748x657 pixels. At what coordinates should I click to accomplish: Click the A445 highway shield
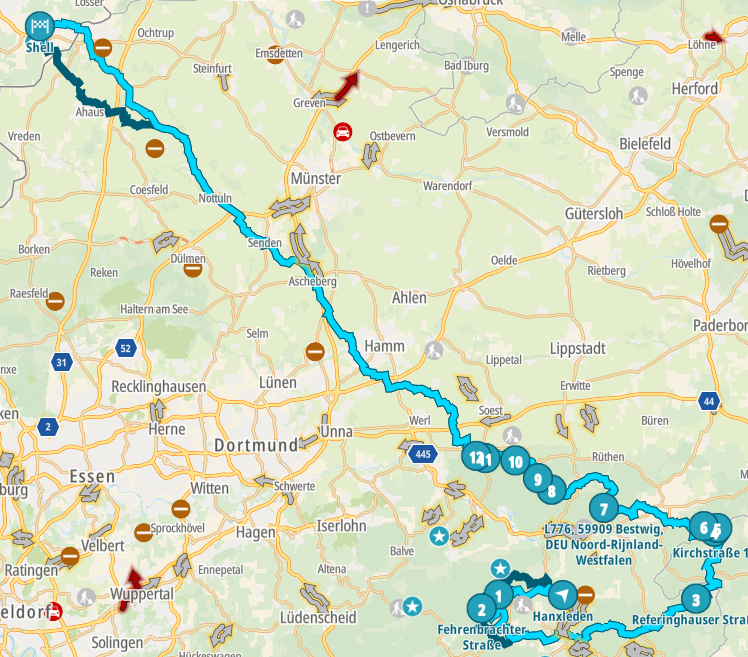(x=423, y=454)
